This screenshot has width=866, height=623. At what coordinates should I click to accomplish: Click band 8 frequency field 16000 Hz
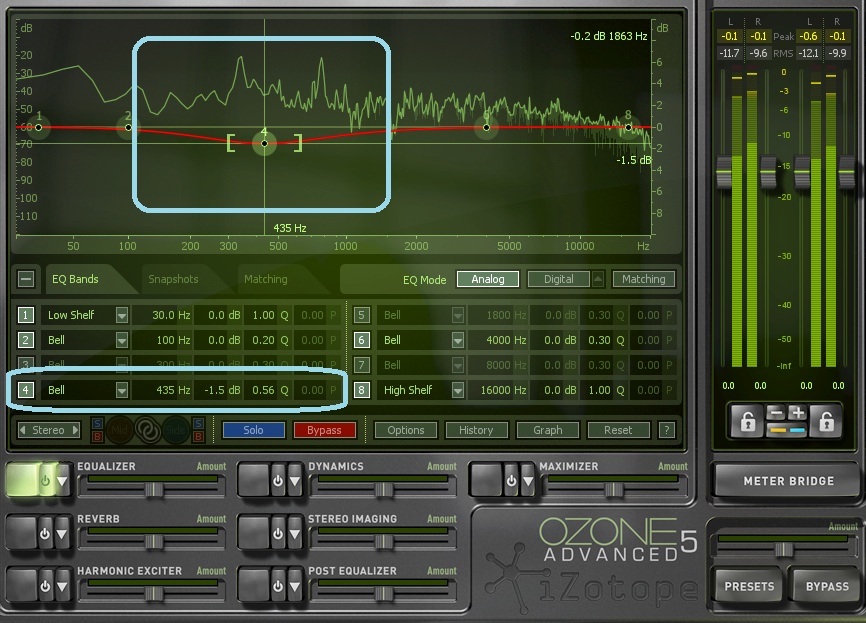pos(499,390)
